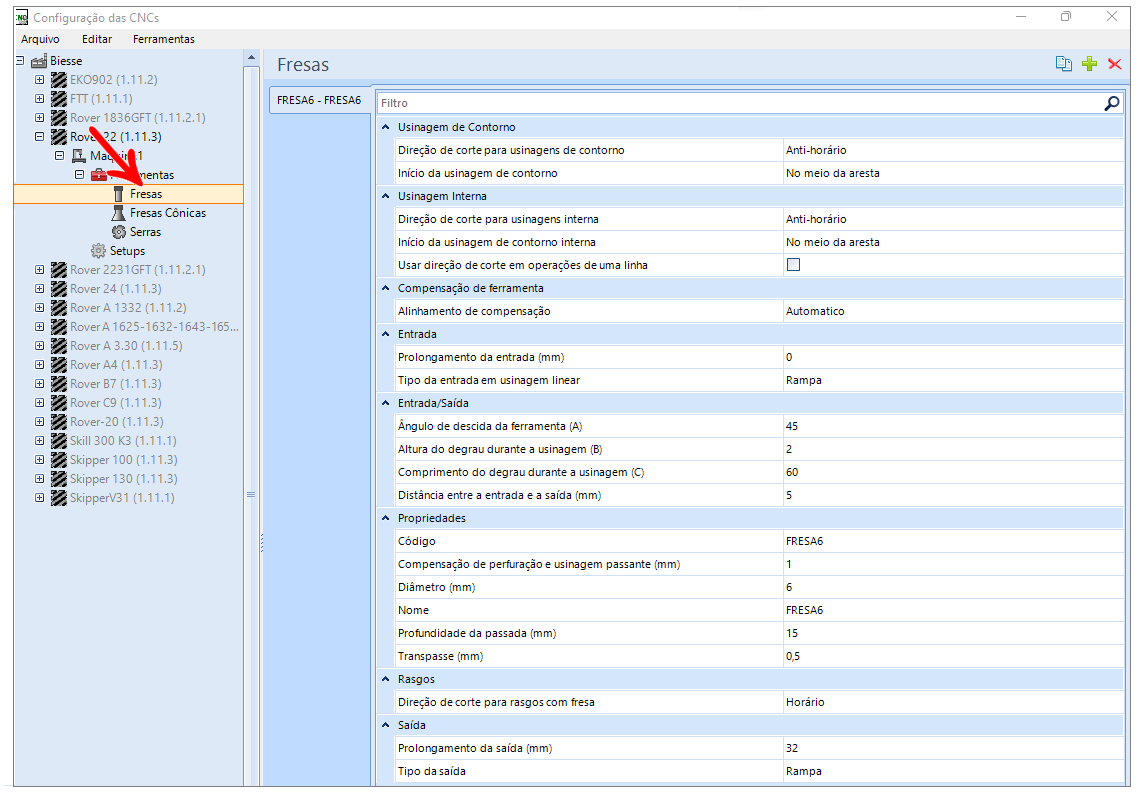Select Skipper 130 (1.11.3) tree row

point(123,479)
